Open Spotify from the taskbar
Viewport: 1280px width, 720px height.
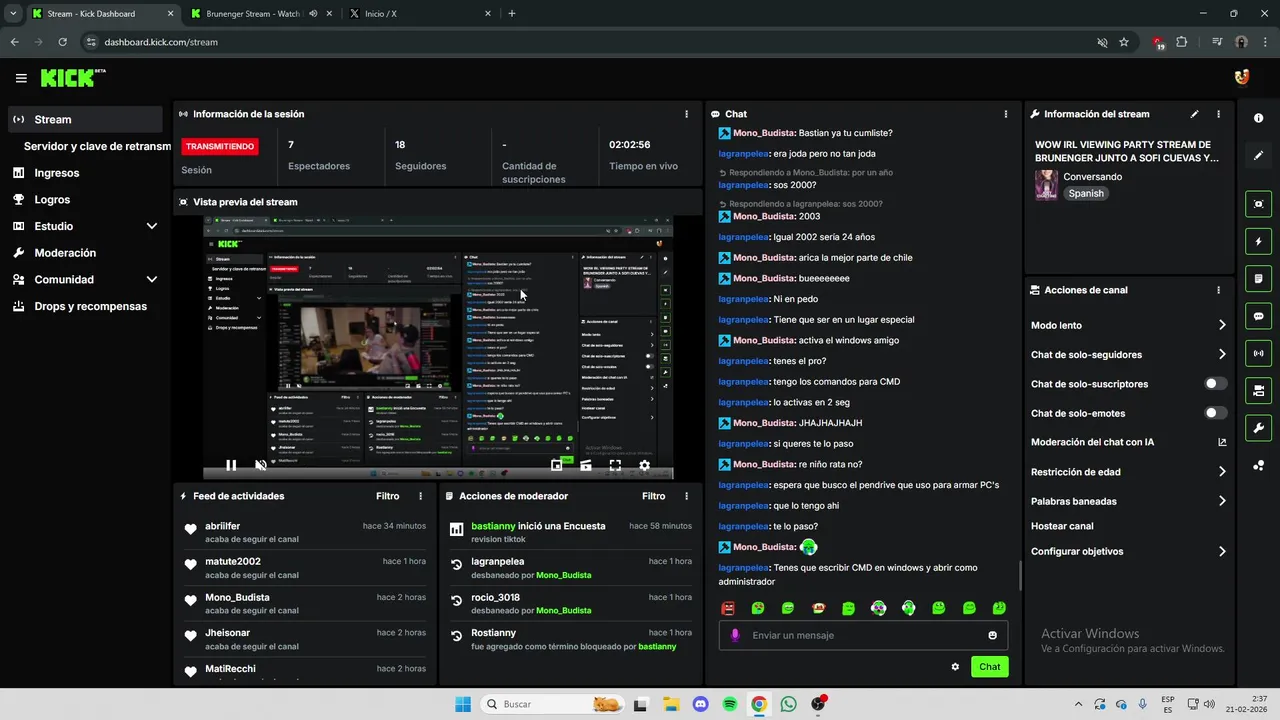(729, 704)
